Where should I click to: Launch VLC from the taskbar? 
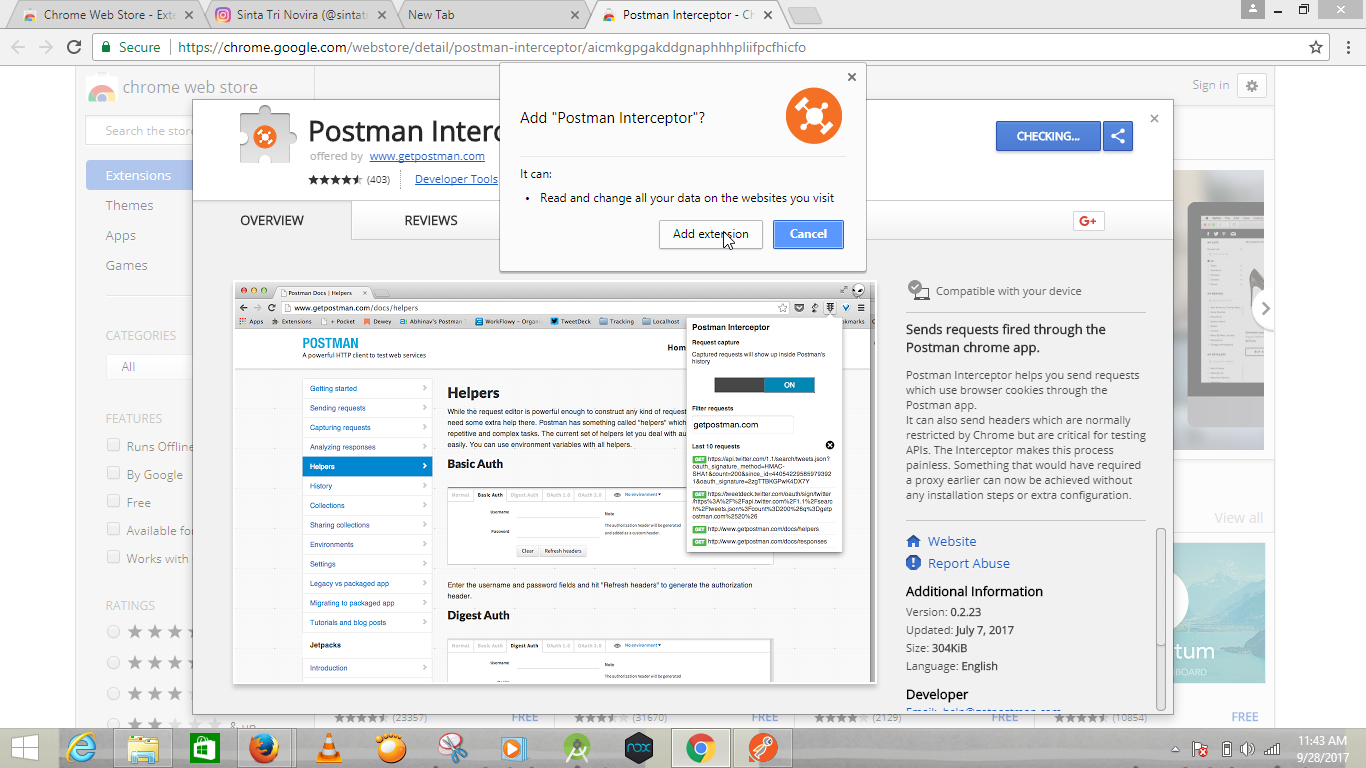328,747
